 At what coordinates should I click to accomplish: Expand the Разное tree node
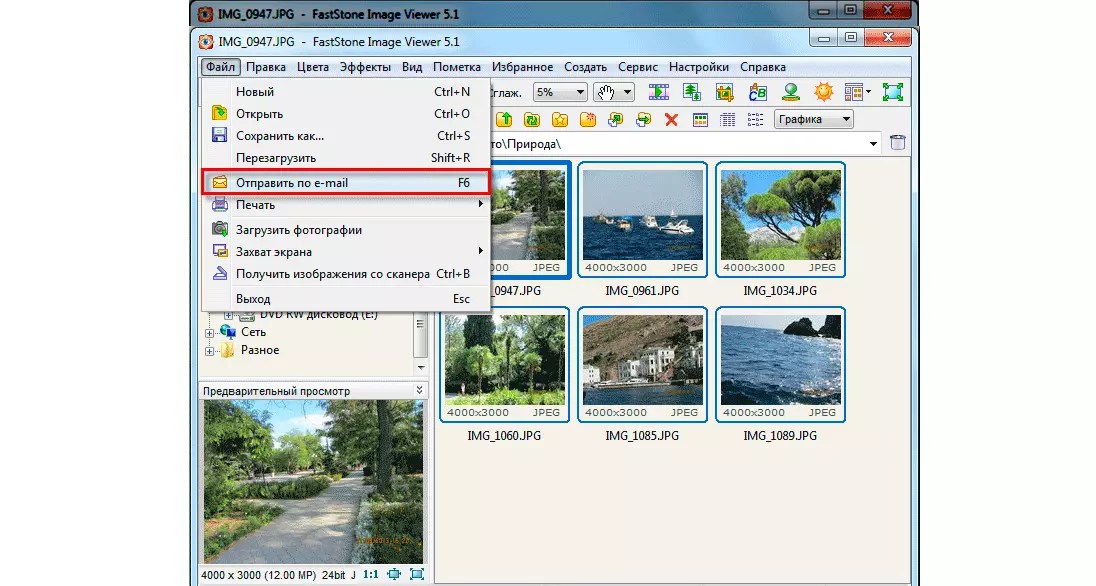click(x=210, y=351)
